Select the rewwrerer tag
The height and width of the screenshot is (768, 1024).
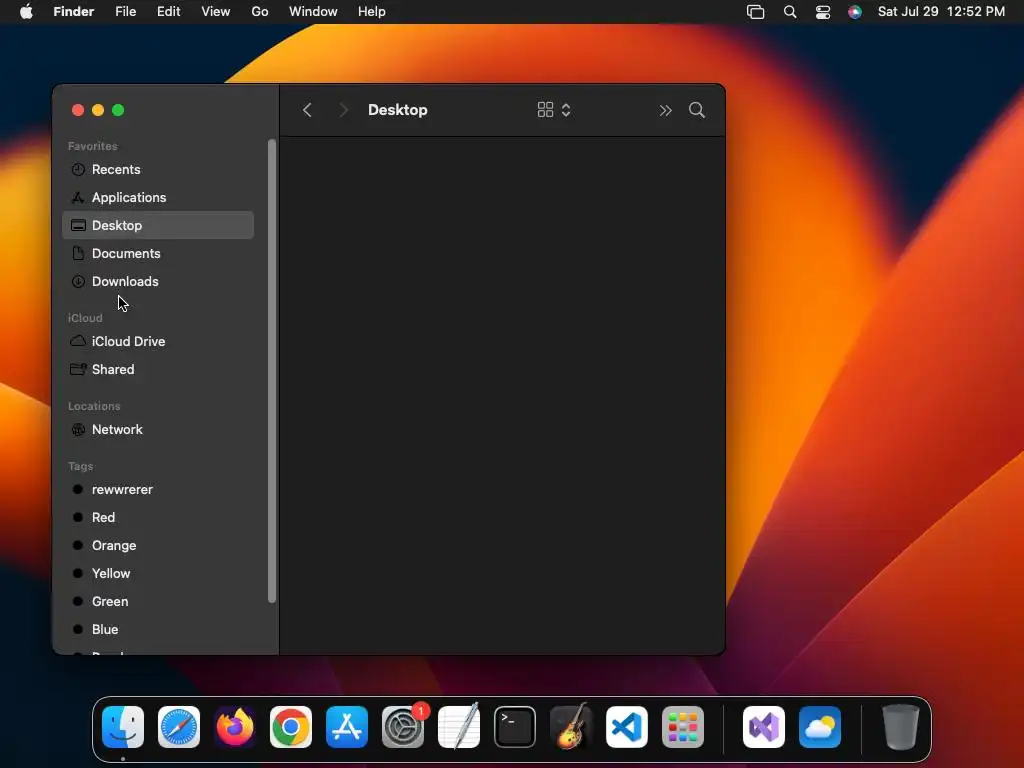(x=157, y=490)
